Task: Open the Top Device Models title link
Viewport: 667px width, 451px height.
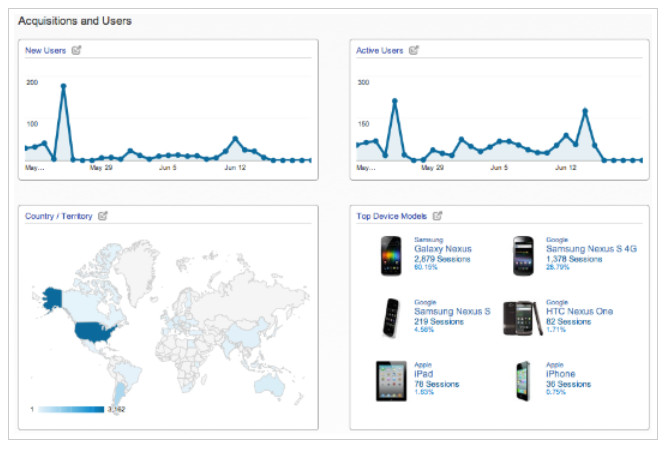Action: [392, 214]
